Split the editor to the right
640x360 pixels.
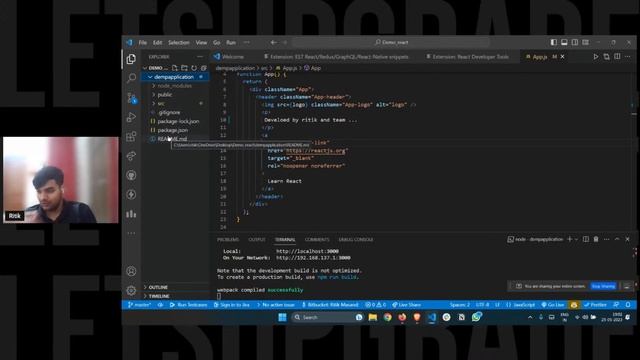(617, 57)
